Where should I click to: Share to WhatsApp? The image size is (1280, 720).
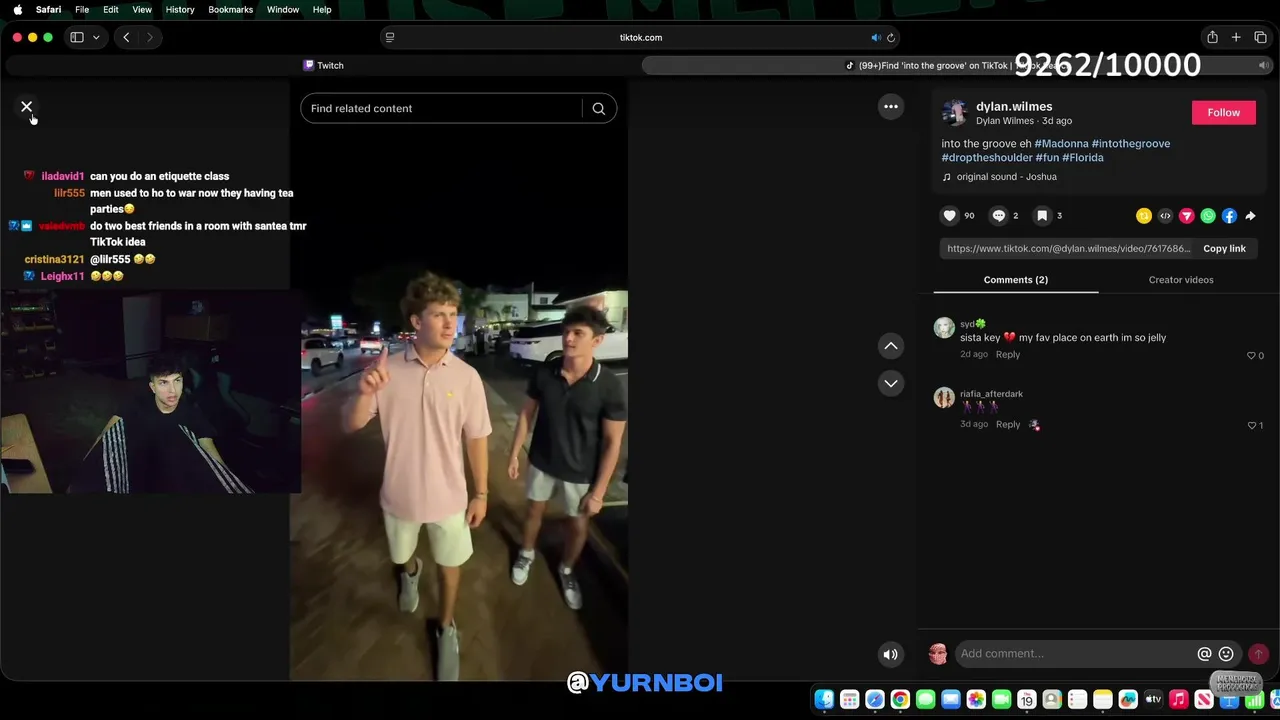[1208, 216]
